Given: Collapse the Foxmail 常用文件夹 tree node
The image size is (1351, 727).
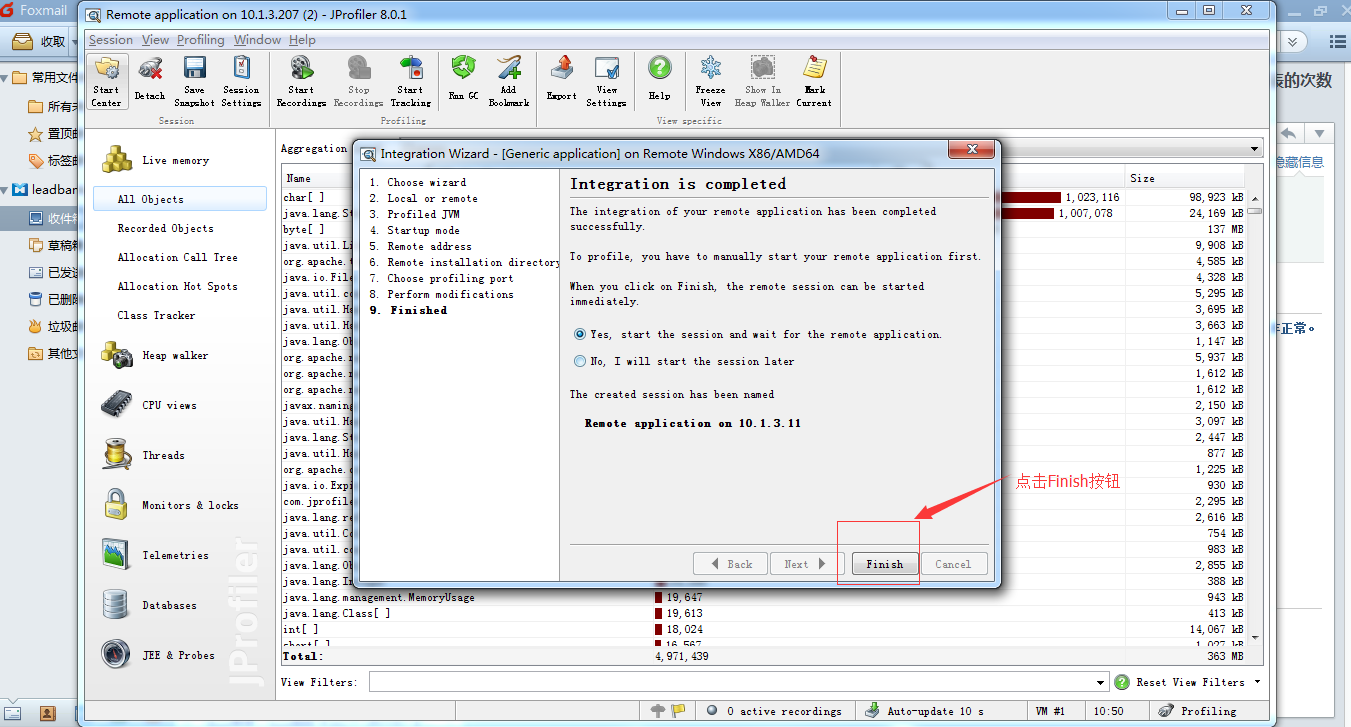Looking at the screenshot, I should (5, 77).
